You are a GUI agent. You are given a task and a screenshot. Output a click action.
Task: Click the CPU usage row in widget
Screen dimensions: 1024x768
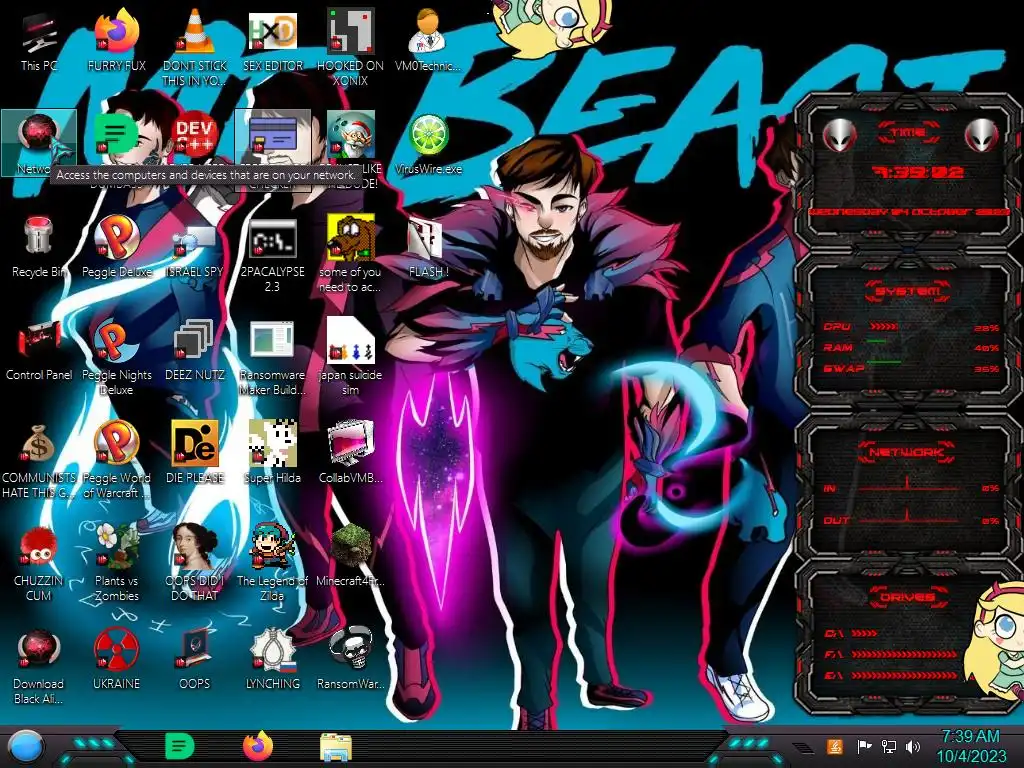pyautogui.click(x=911, y=327)
